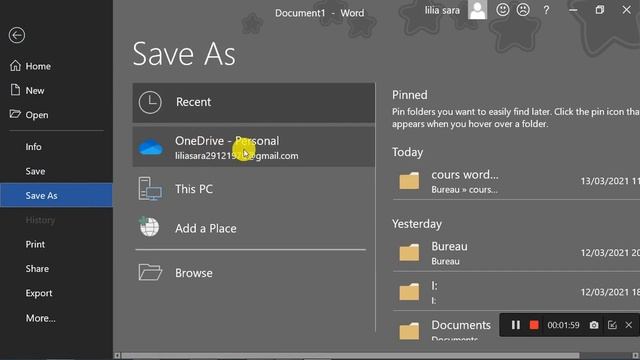Select the OneDrive - Personal location
Viewport: 640px width, 360px height.
click(x=253, y=147)
